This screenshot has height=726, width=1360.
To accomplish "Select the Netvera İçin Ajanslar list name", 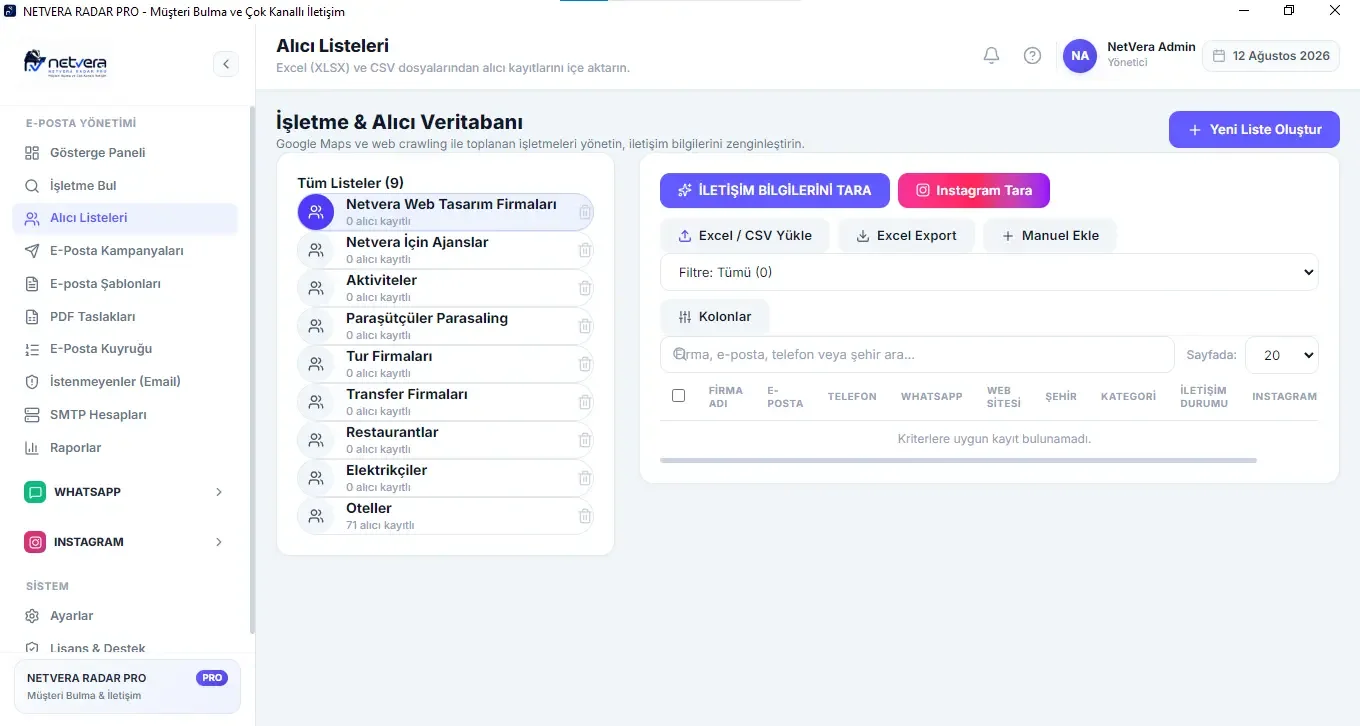I will [x=417, y=243].
